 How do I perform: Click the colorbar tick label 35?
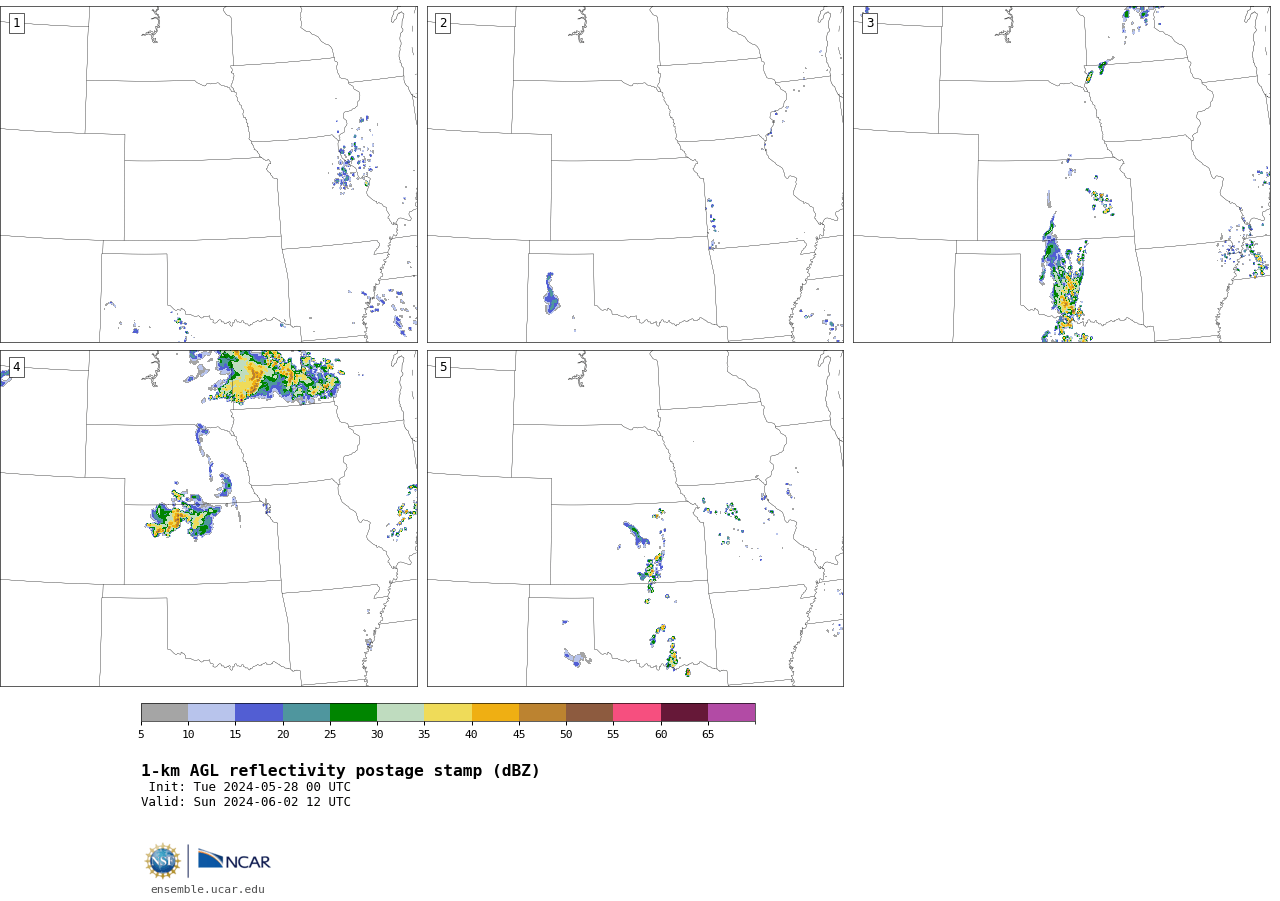tap(424, 735)
